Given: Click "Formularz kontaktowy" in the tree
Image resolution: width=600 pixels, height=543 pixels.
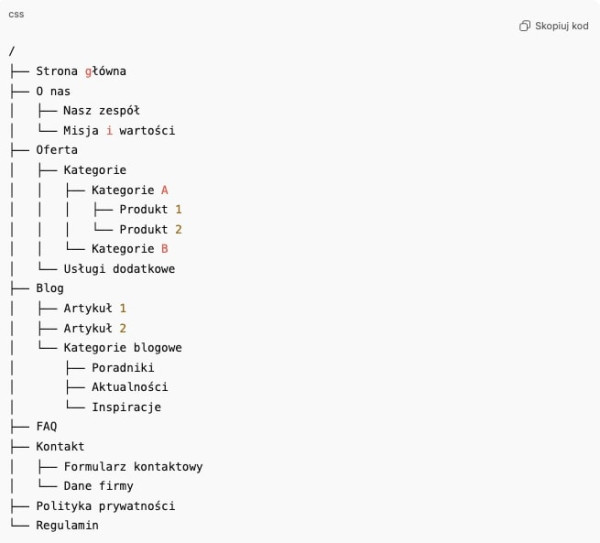Looking at the screenshot, I should (133, 467).
